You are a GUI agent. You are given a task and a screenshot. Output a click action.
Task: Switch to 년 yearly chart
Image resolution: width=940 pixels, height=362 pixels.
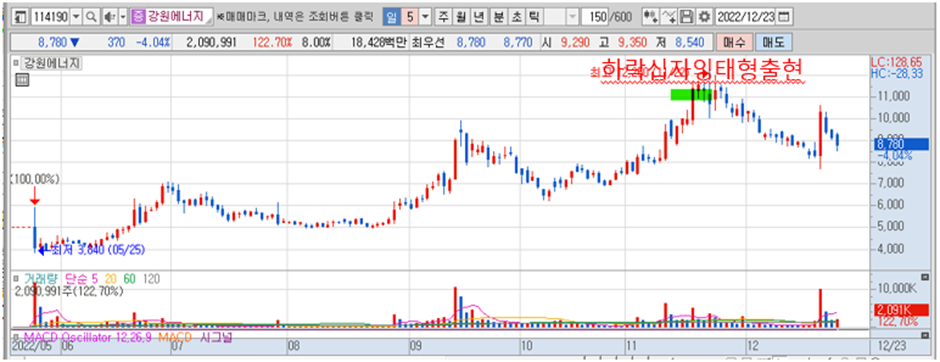478,17
